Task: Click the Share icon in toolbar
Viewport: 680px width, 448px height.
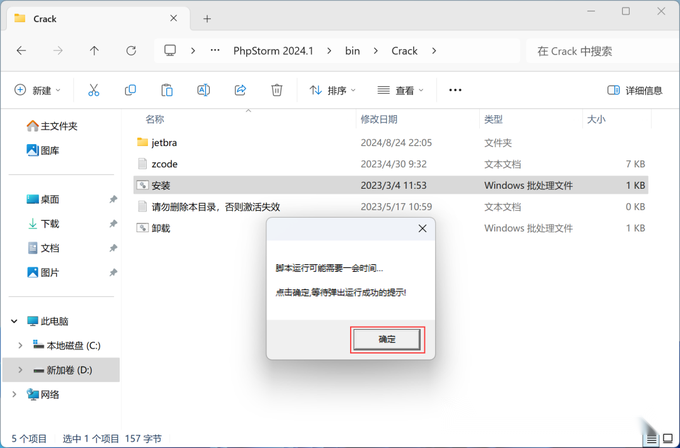Action: point(240,90)
